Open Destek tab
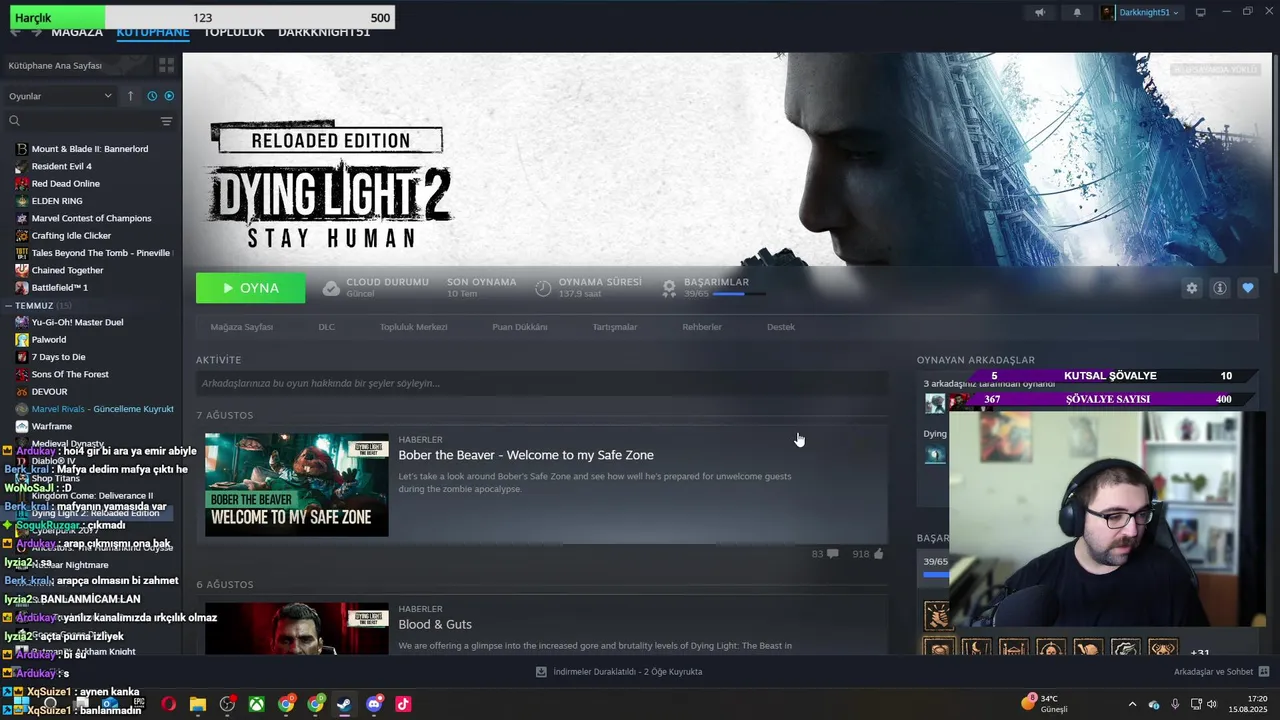 point(780,327)
